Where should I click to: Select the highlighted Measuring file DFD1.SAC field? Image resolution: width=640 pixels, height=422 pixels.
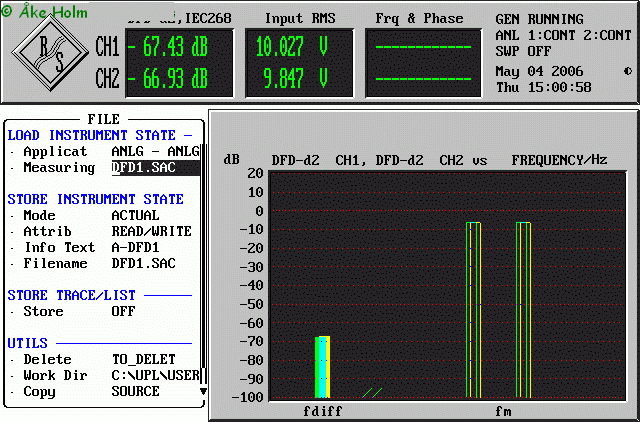point(156,168)
